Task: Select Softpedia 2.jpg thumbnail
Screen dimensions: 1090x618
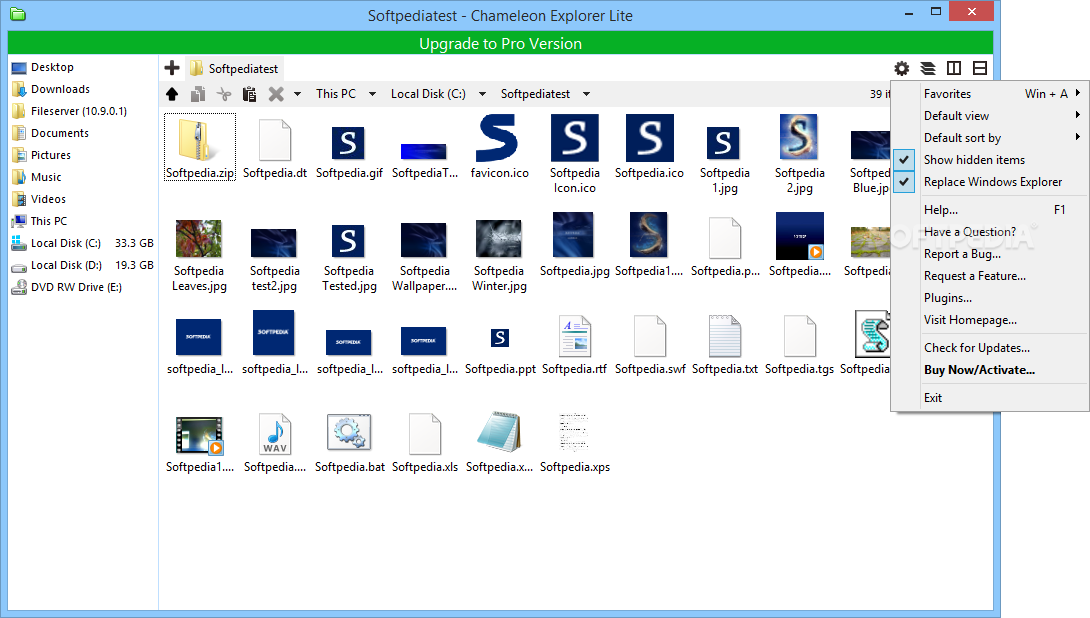Action: click(x=799, y=137)
